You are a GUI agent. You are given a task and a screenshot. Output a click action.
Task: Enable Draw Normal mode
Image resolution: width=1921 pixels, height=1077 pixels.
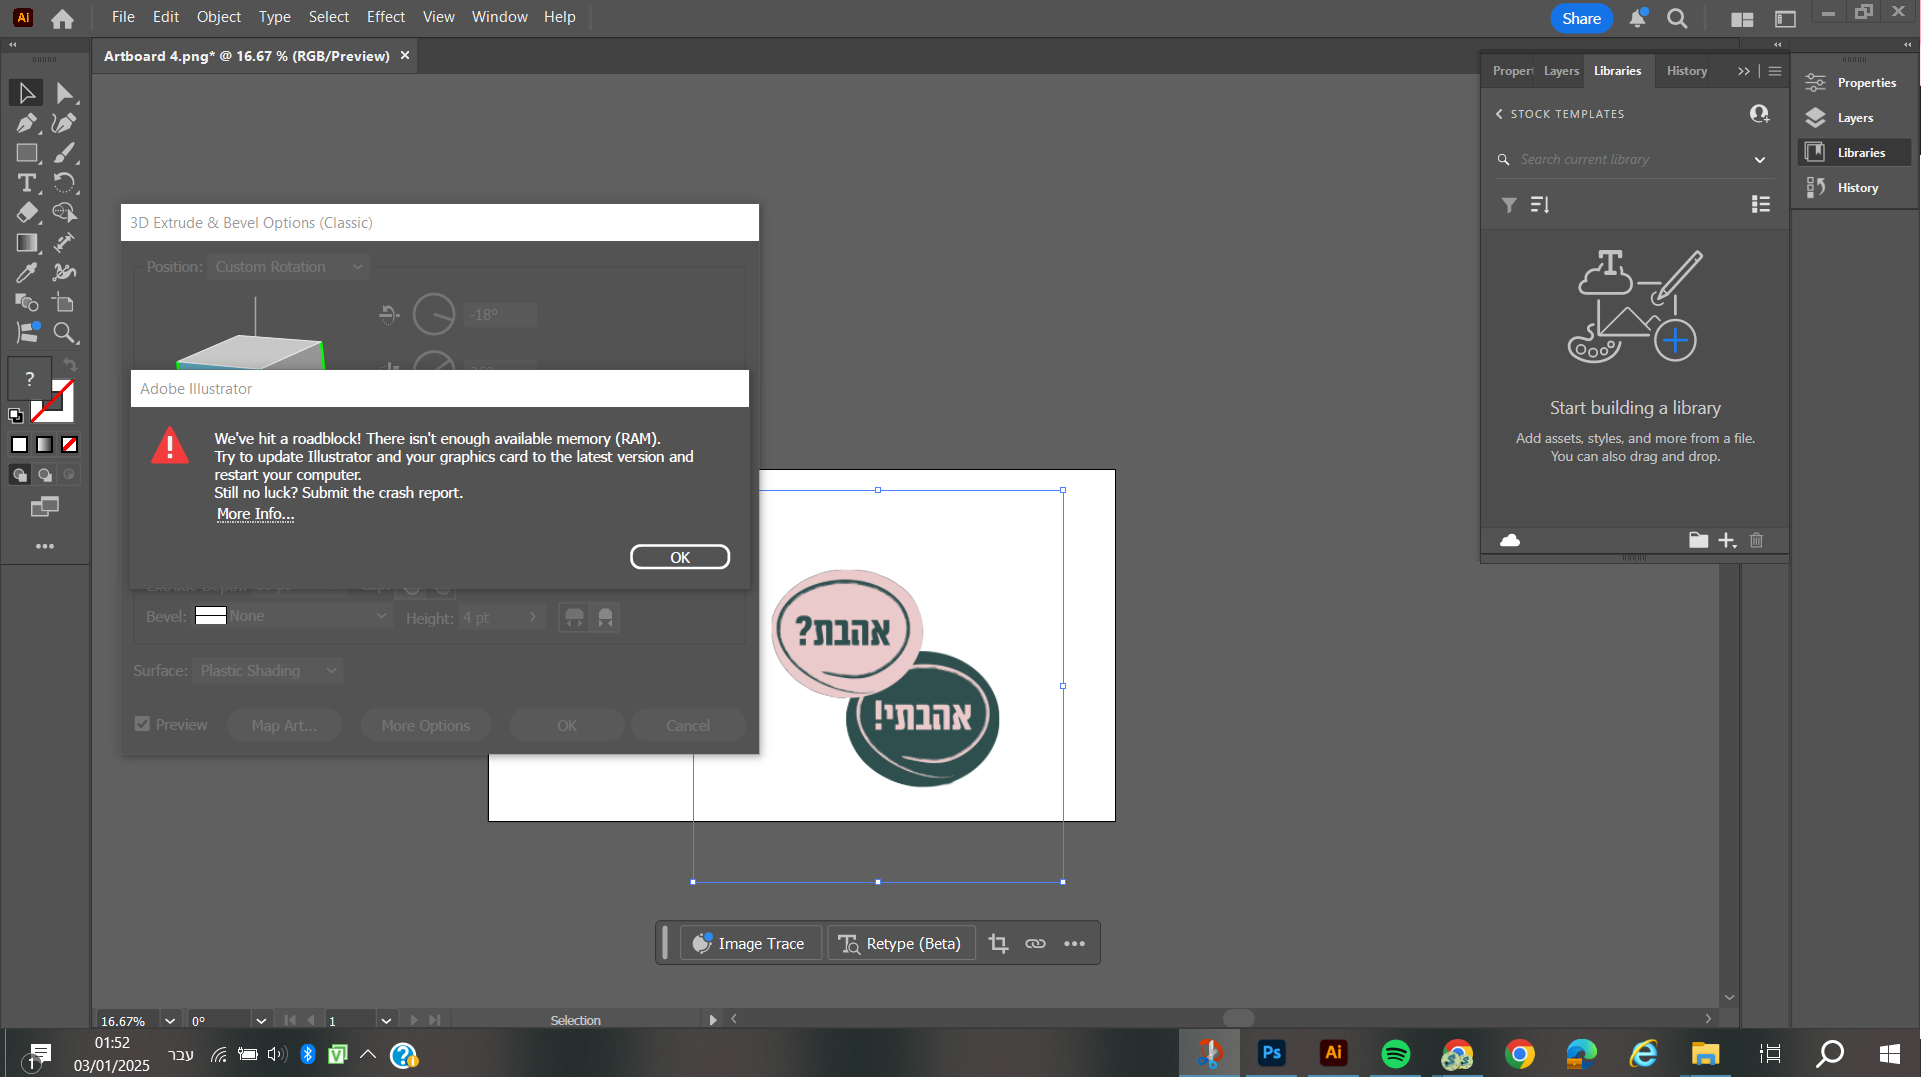20,475
